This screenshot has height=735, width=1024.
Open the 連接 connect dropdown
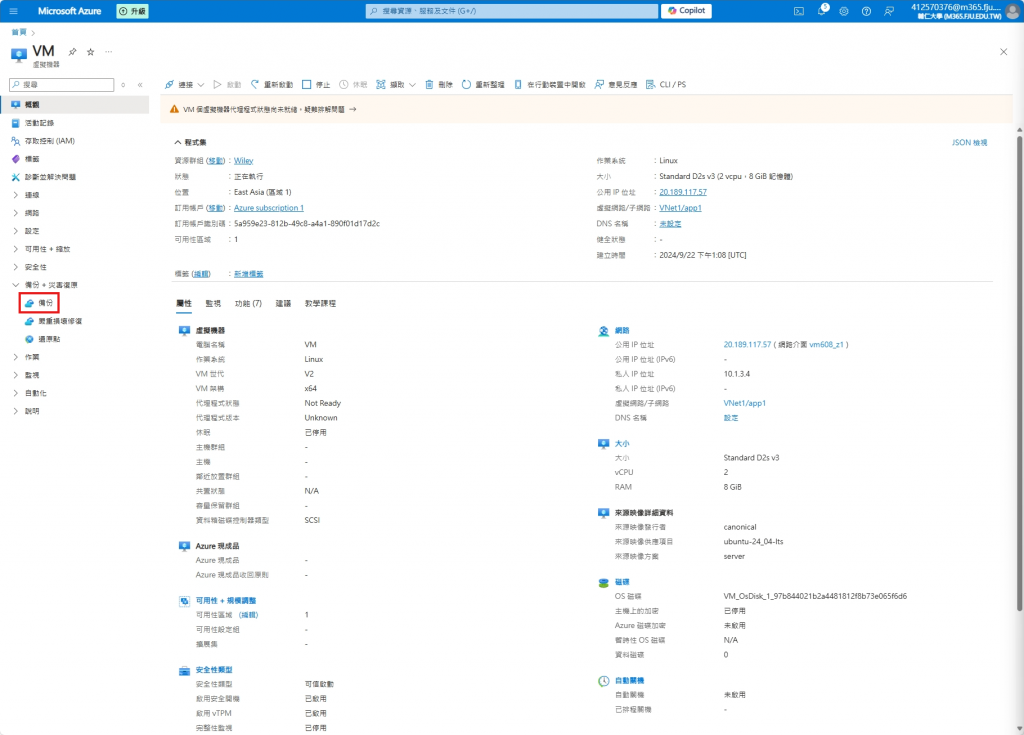[185, 84]
